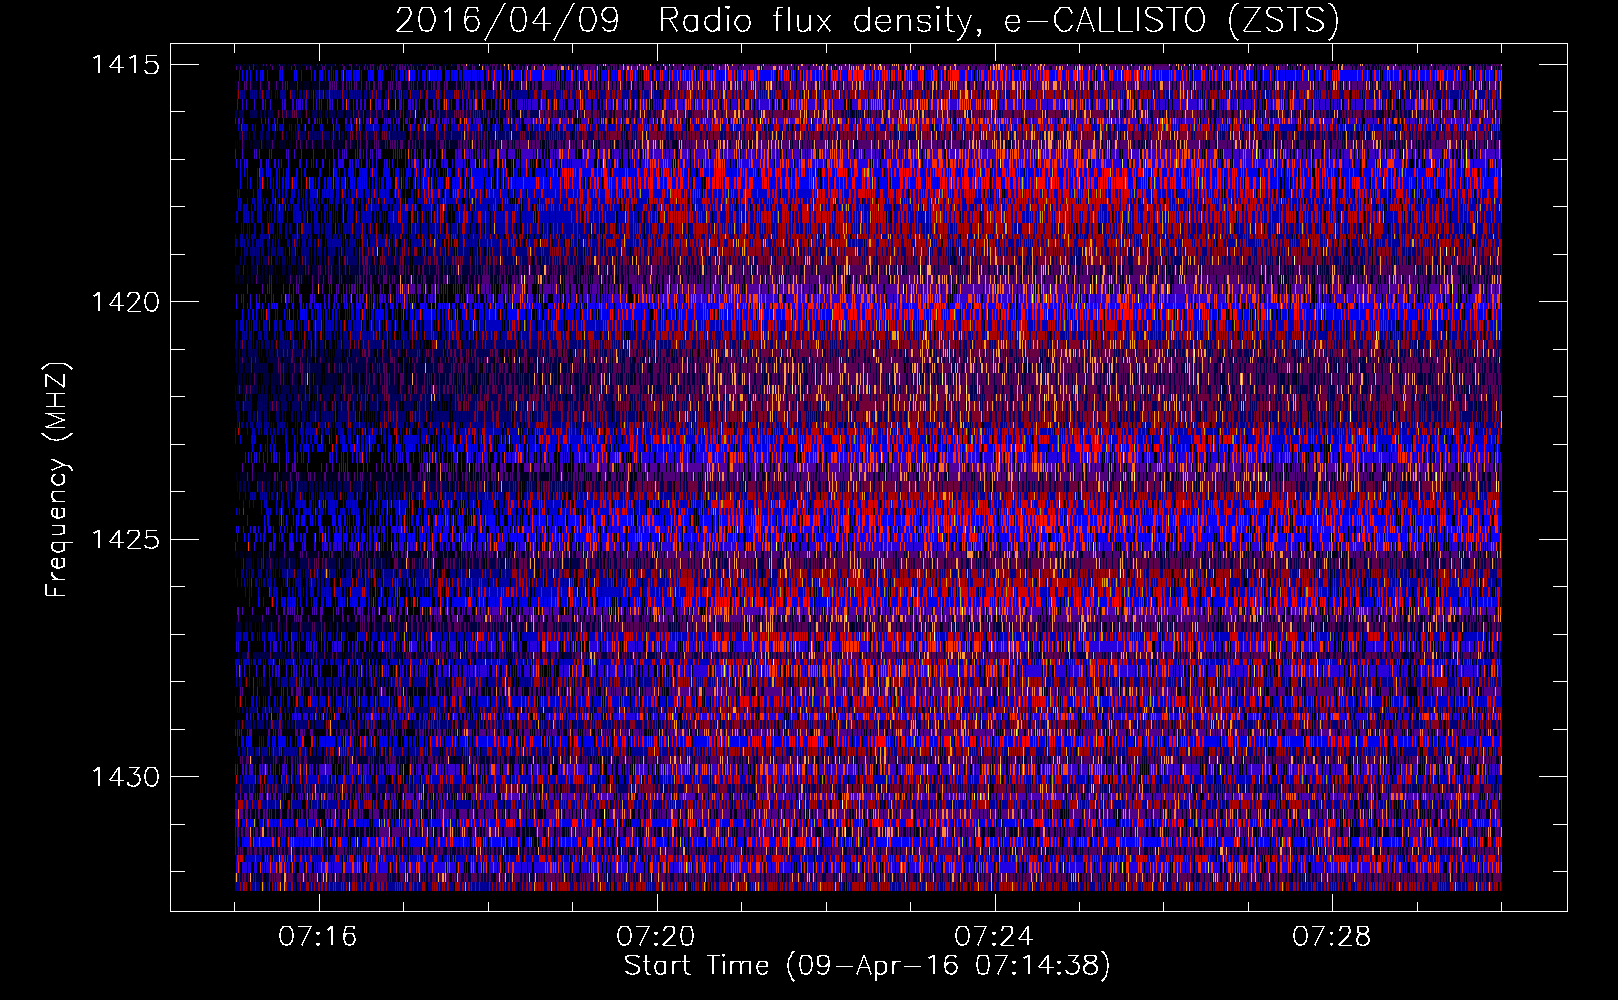Click the 'Frequency (MHZ)' axis label
The image size is (1618, 1000).
point(57,479)
